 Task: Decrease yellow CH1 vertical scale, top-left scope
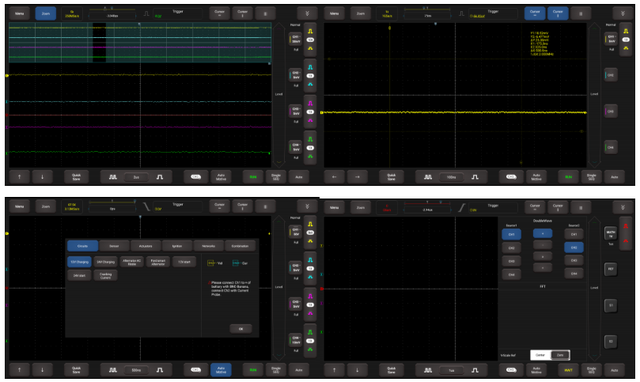click(310, 49)
